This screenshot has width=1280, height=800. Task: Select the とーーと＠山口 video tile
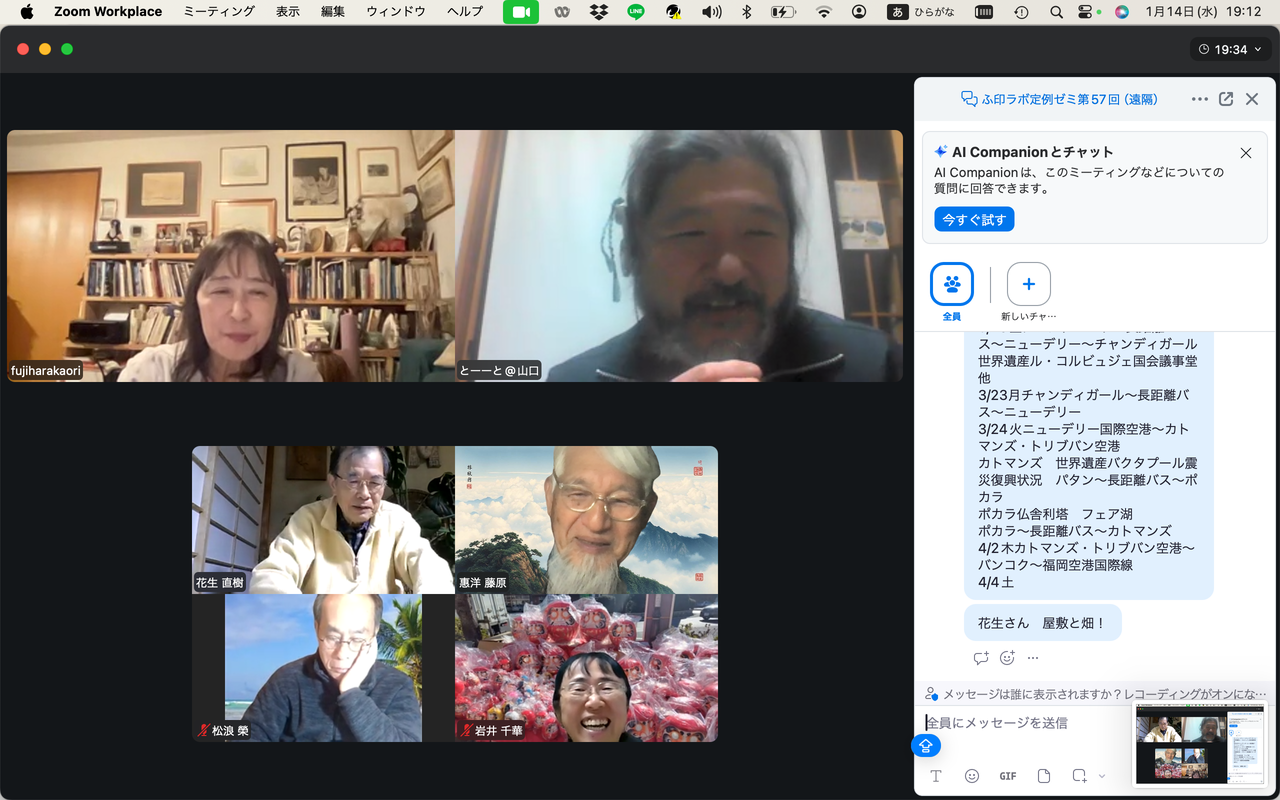pos(679,256)
